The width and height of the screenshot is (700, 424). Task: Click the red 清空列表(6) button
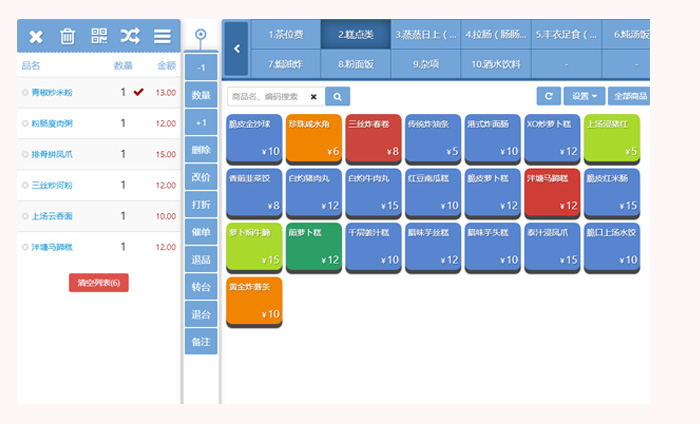[98, 283]
